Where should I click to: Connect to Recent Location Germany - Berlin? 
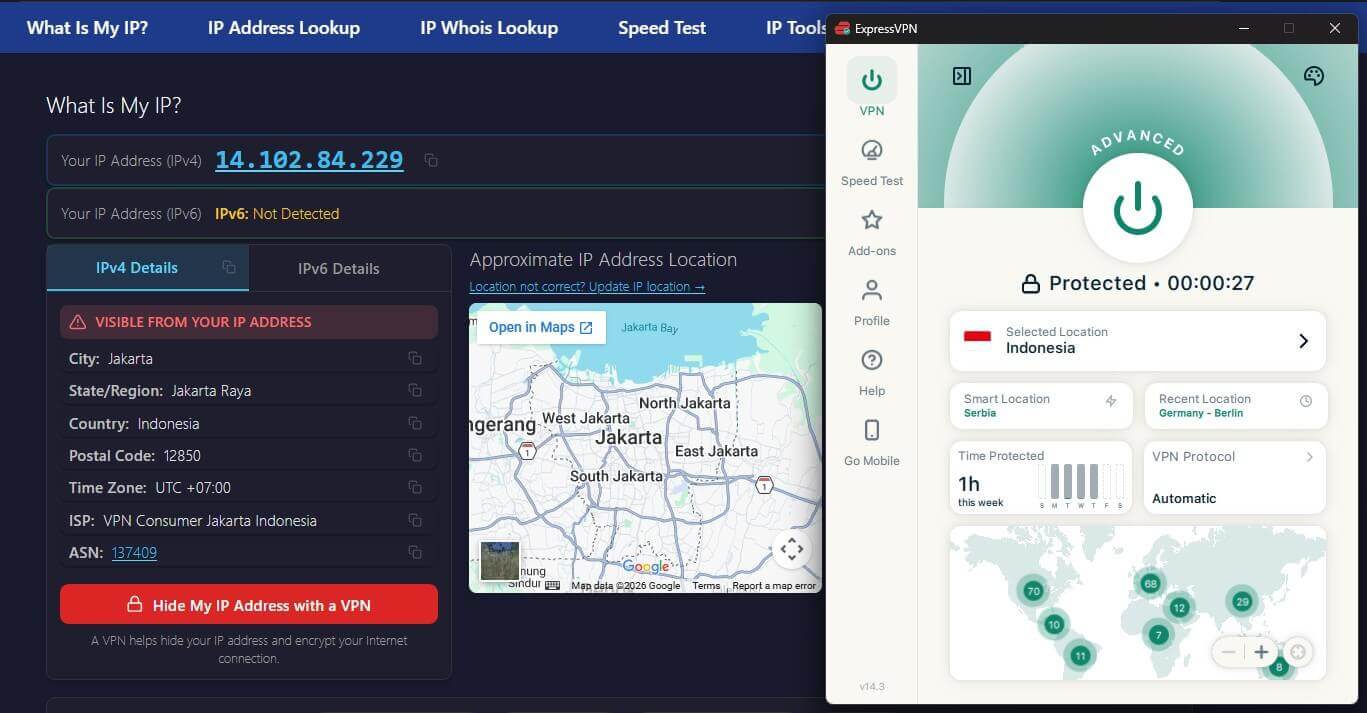[x=1236, y=406]
